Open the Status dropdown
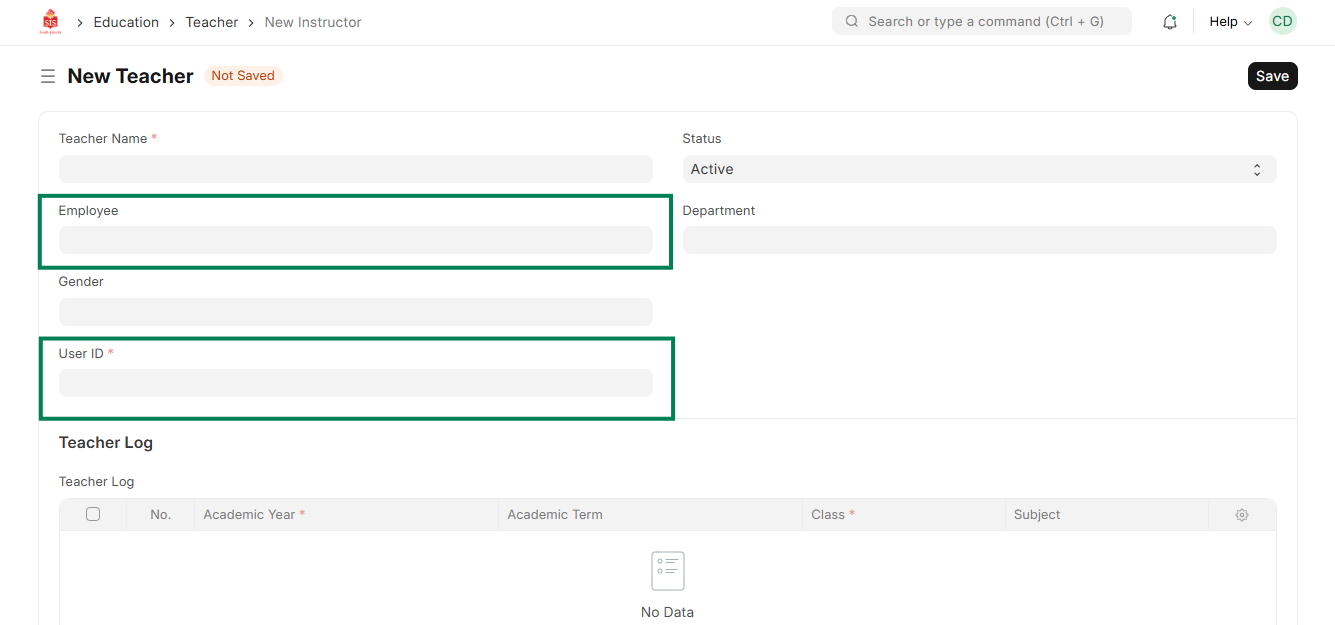1335x625 pixels. pos(979,169)
